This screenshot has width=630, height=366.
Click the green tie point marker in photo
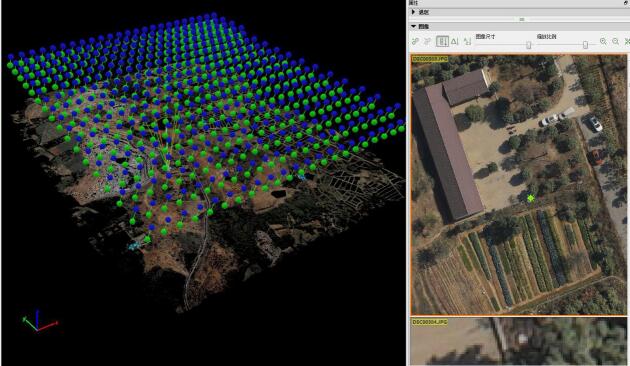click(x=531, y=198)
